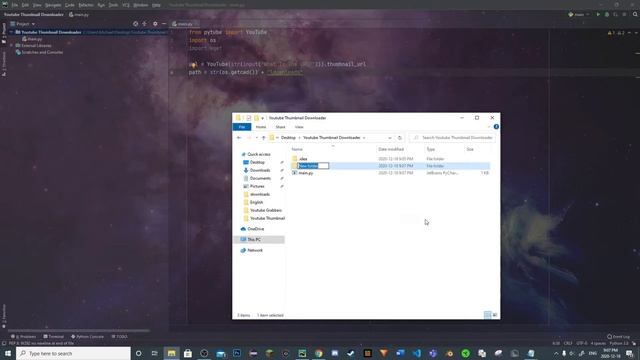The width and height of the screenshot is (640, 360).
Task: Select the main.py editor tab in PyCharm
Action: [x=184, y=24]
